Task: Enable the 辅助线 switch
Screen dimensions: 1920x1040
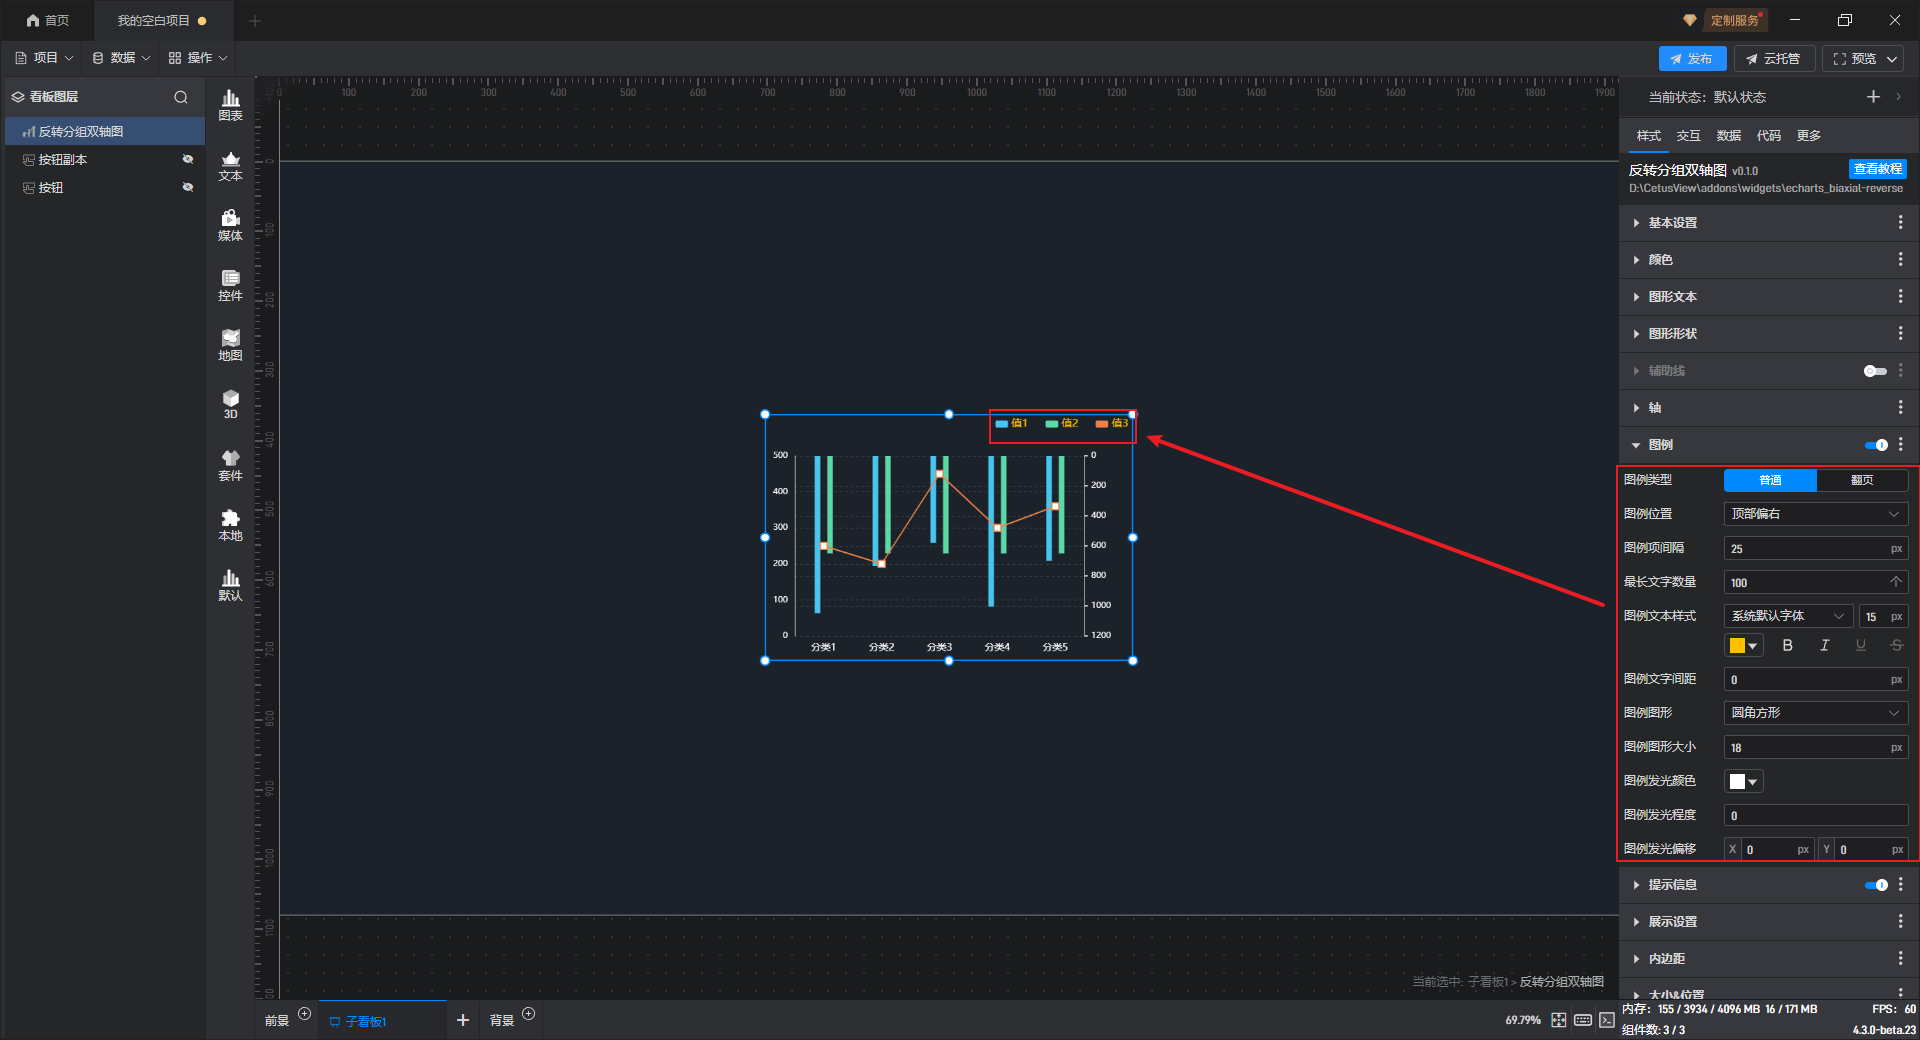Action: coord(1875,371)
